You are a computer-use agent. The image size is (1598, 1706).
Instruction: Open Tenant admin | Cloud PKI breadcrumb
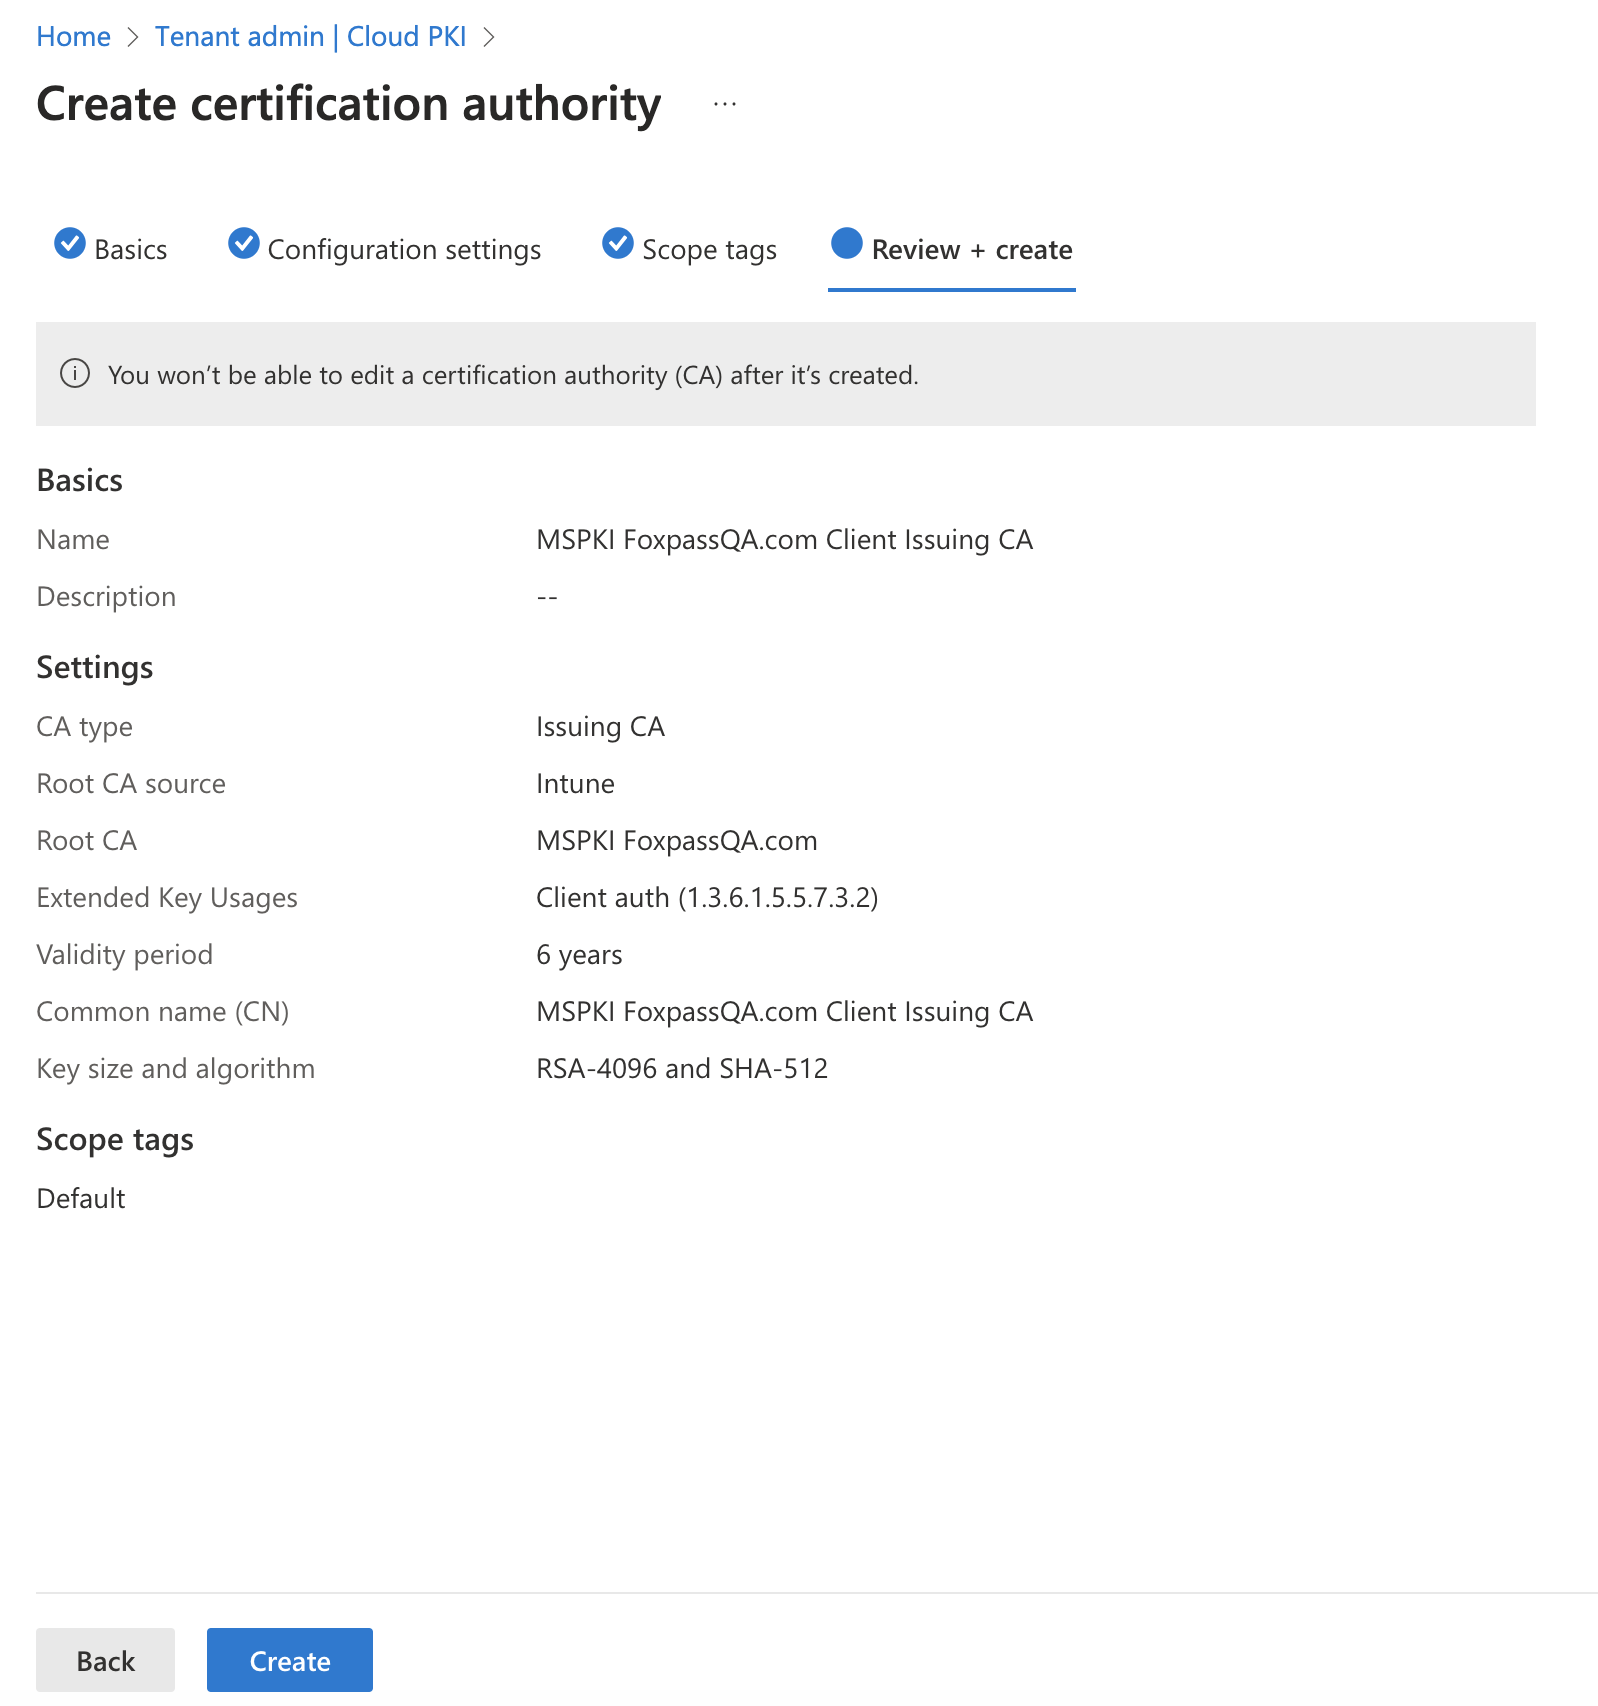311,37
